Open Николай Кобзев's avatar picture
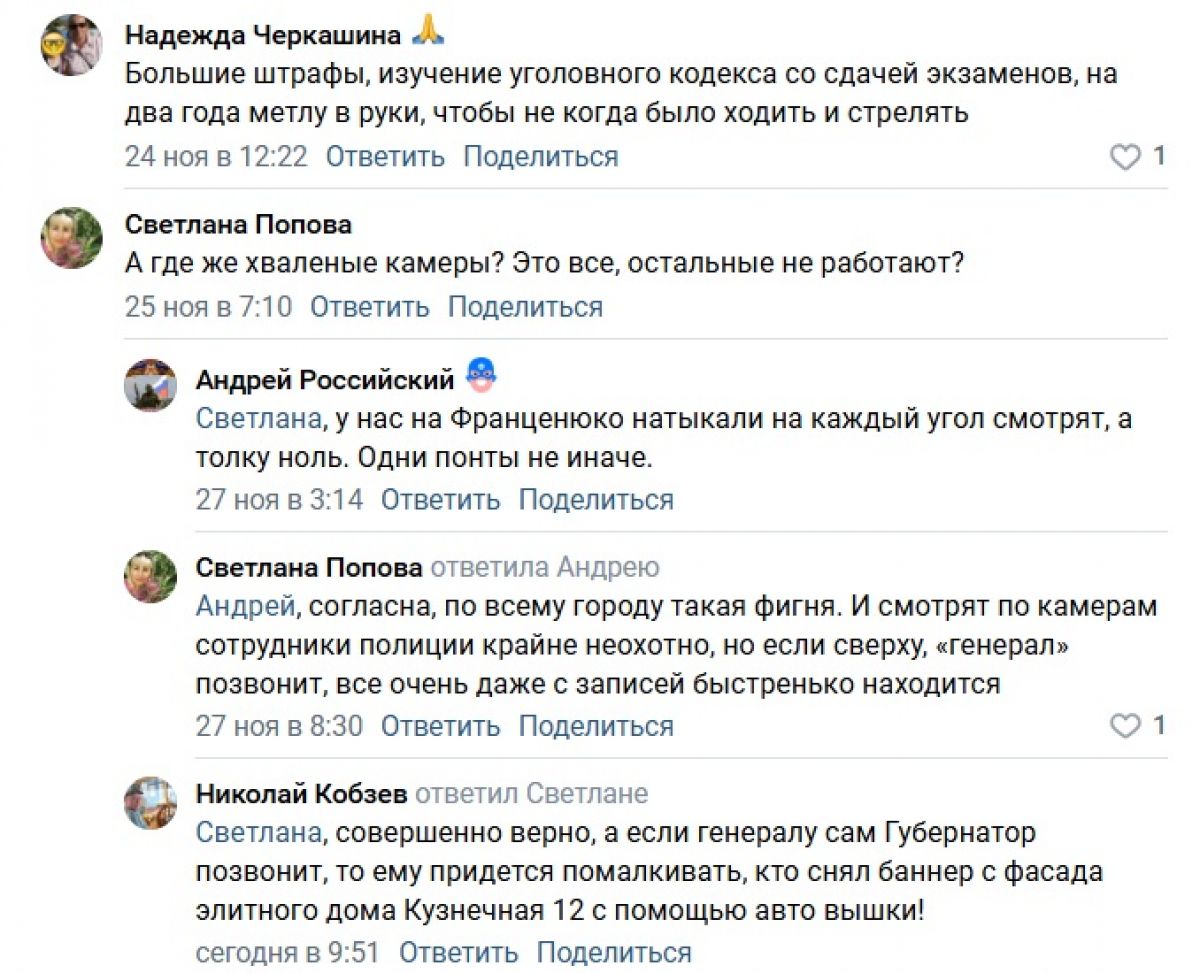This screenshot has height=973, width=1200. pos(150,801)
